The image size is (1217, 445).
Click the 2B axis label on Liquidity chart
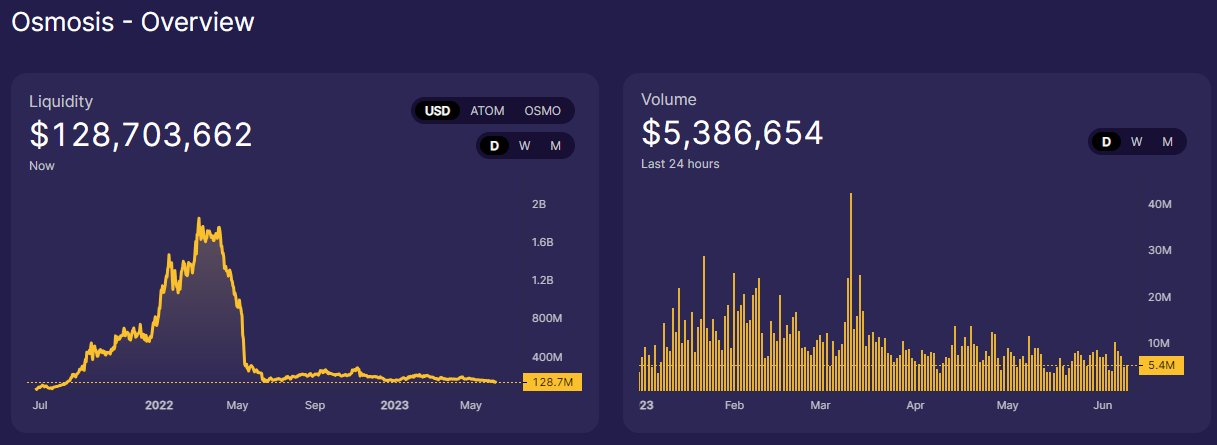point(538,204)
